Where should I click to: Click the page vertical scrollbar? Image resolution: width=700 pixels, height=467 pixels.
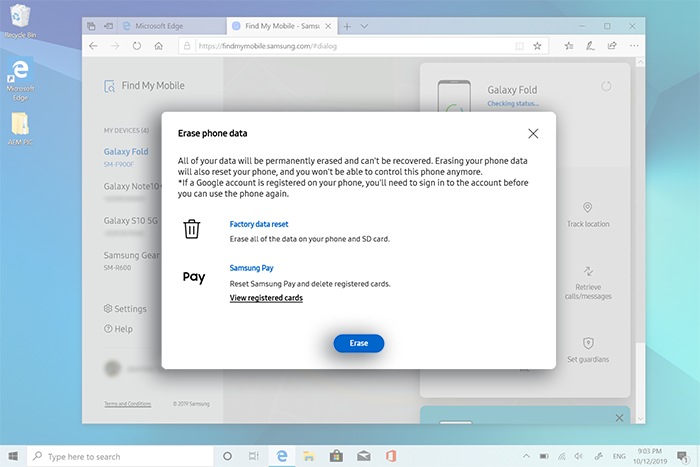coord(640,240)
